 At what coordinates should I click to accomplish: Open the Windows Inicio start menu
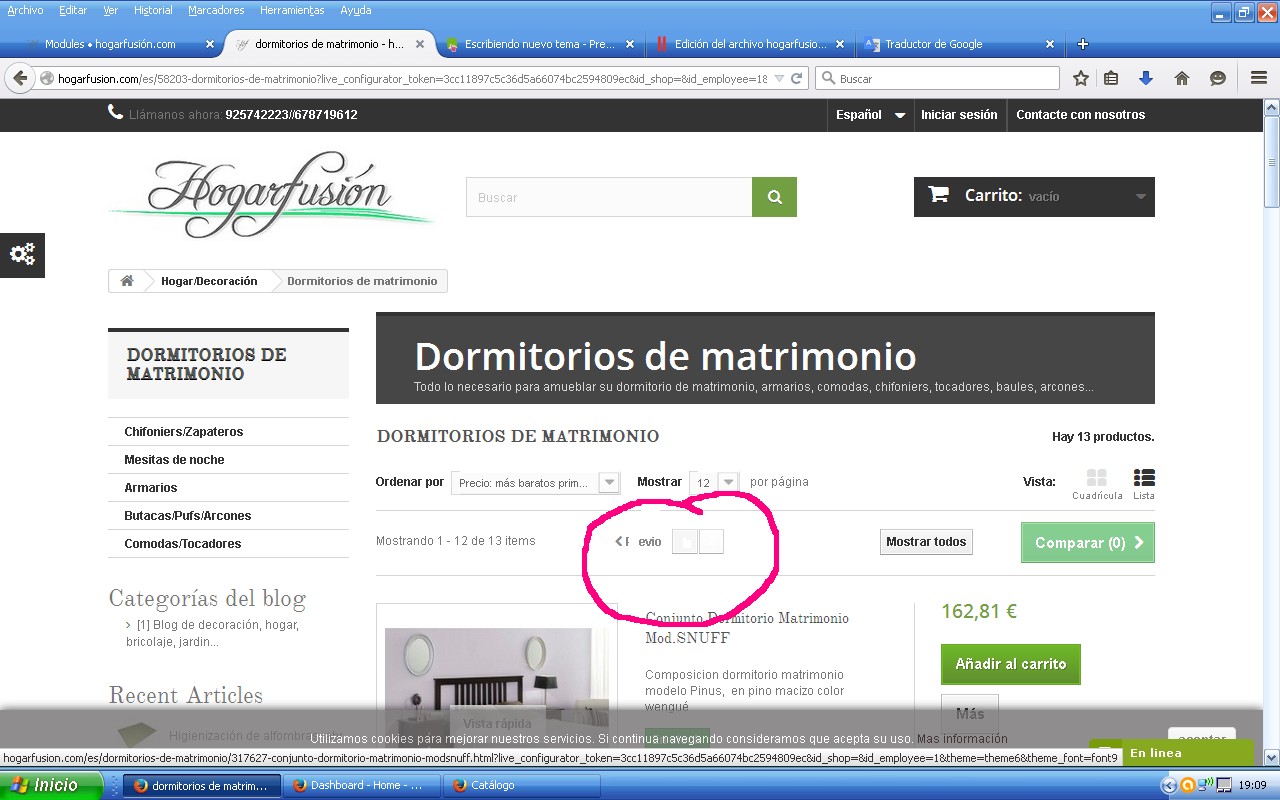(x=51, y=785)
